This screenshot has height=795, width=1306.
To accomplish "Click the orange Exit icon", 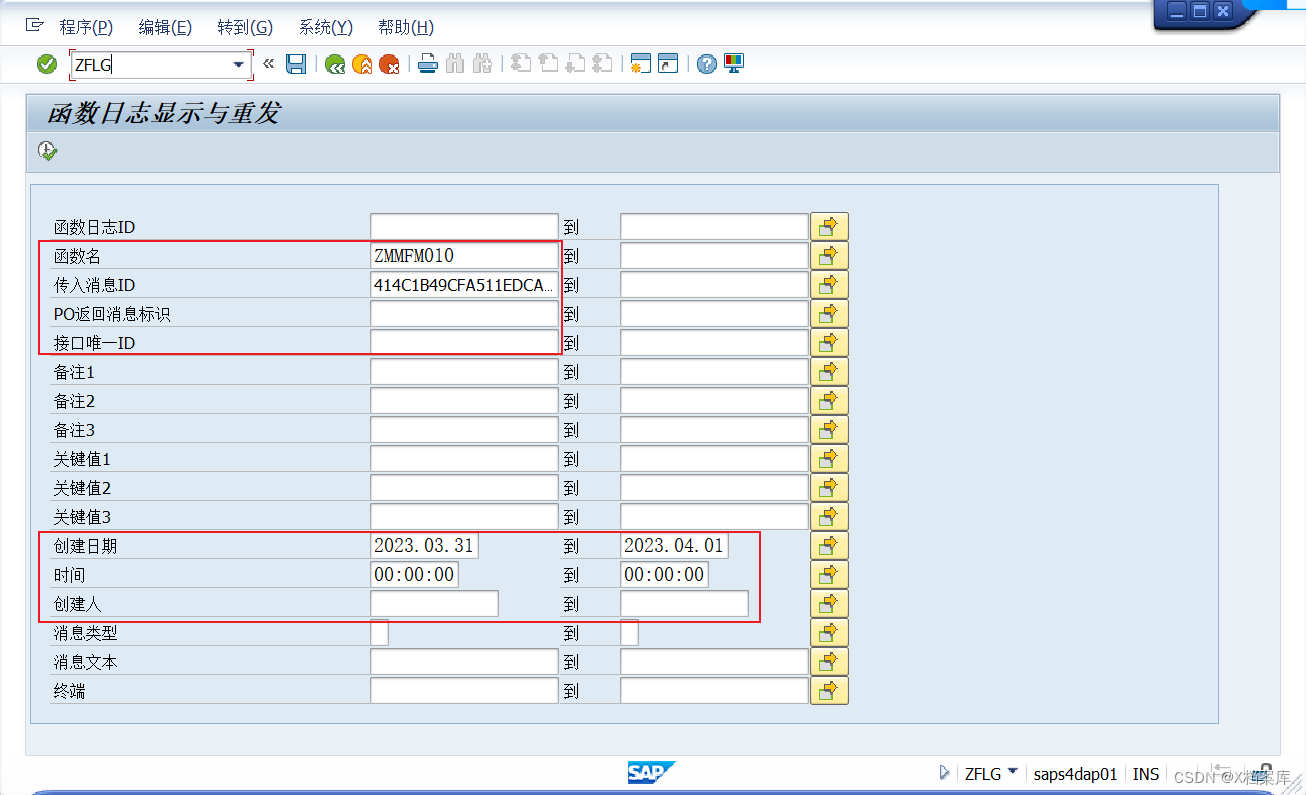I will [362, 64].
